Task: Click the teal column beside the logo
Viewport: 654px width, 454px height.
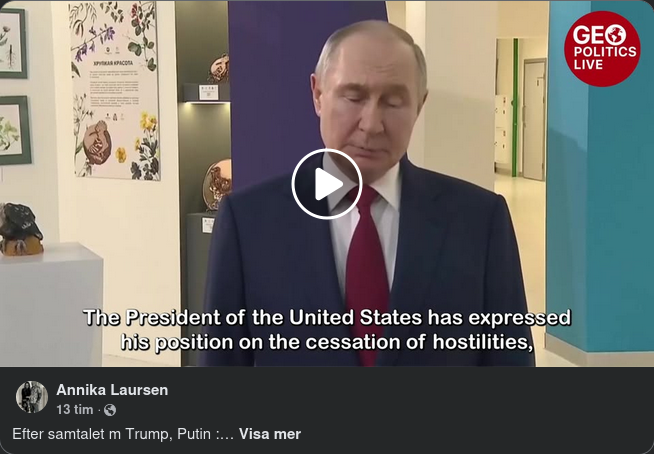Action: pos(601,209)
